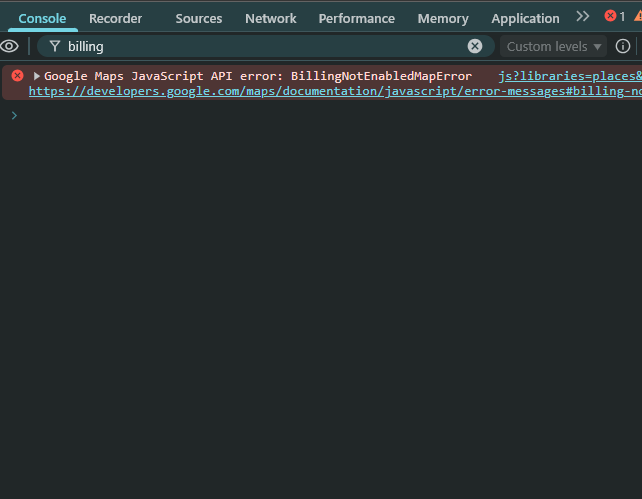Click the info icon next to Custom levels
Screen dimensions: 642x499
(623, 46)
